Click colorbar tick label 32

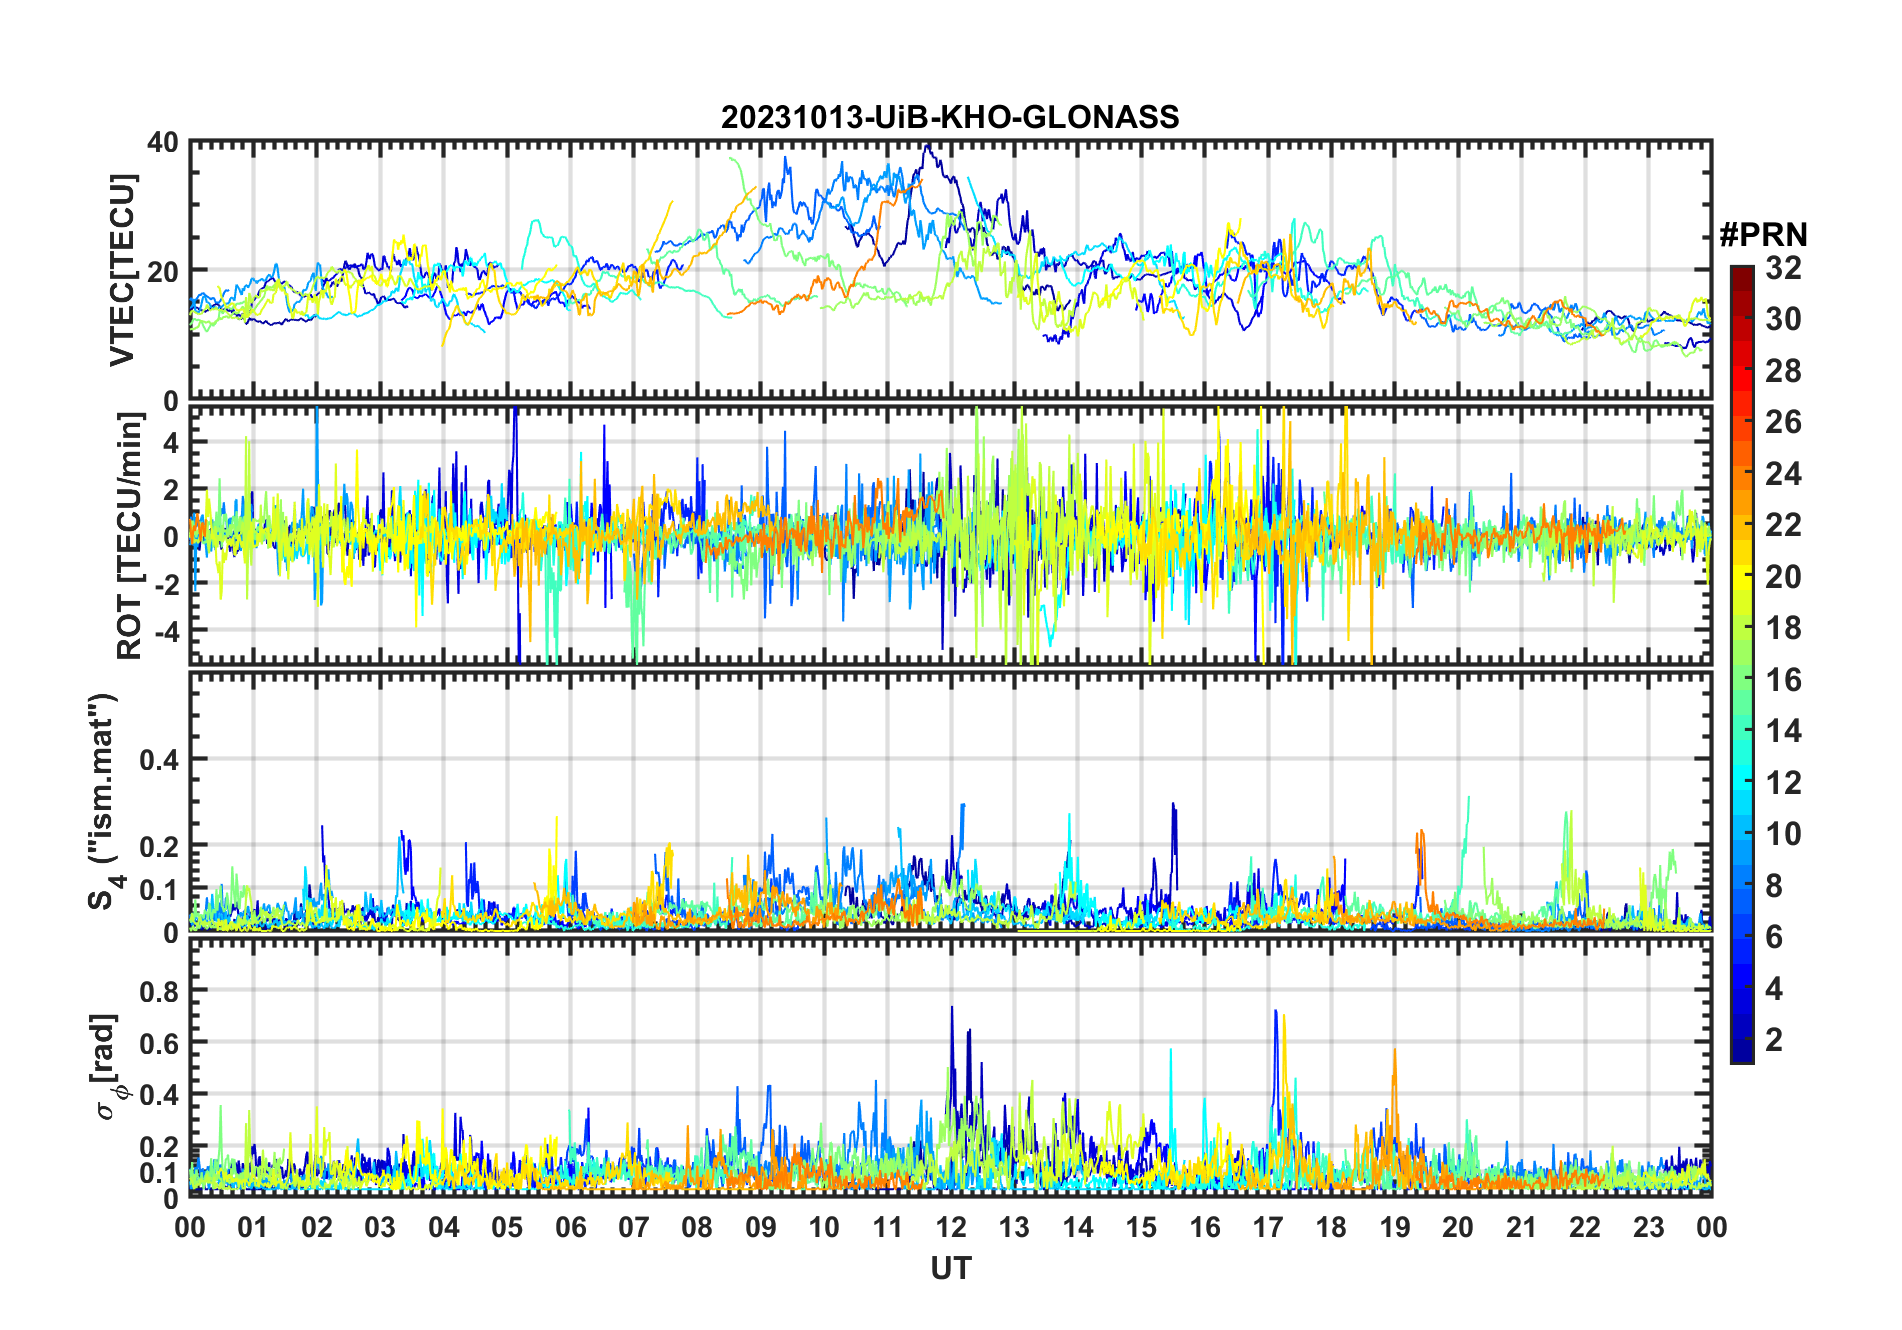1783,268
